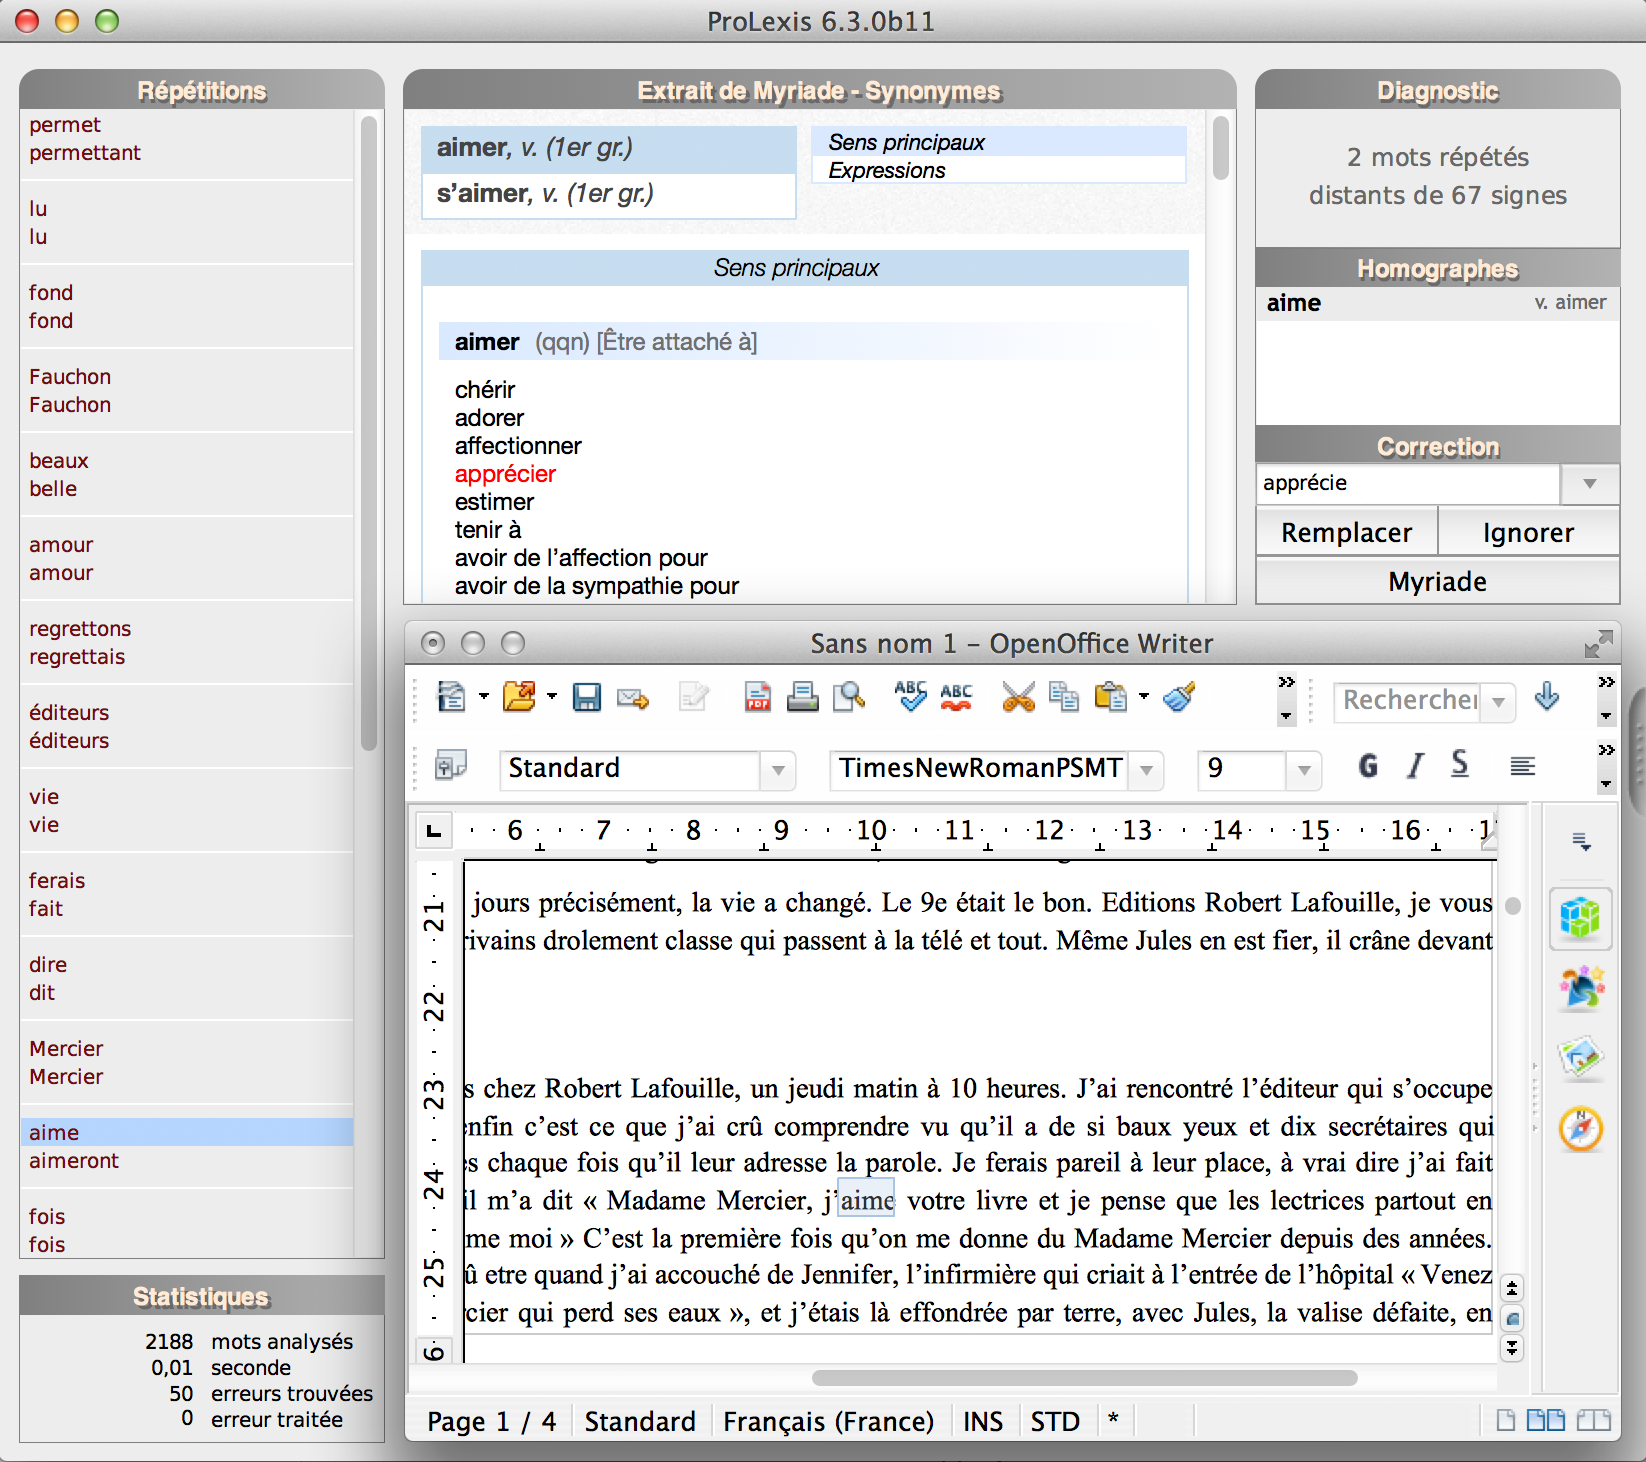Click the Ignorer button
1646x1462 pixels.
tap(1528, 532)
